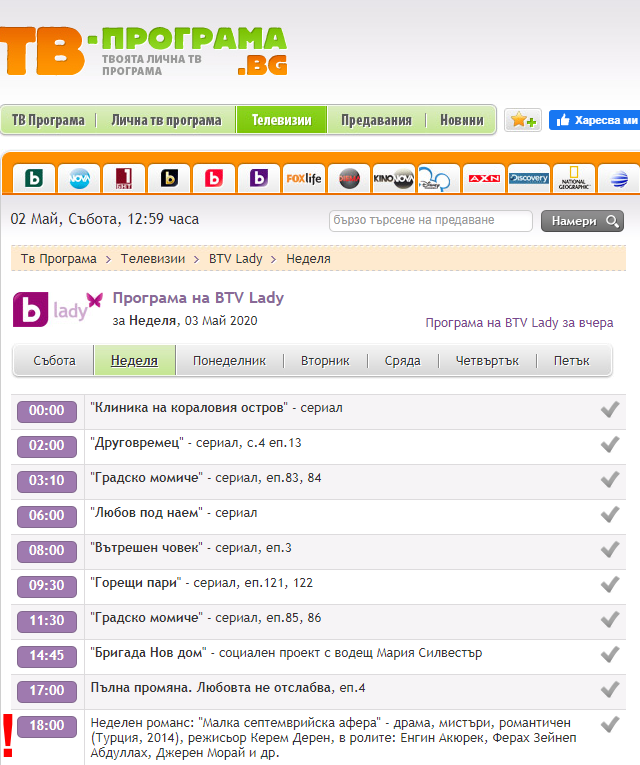Click the star add-to-favorites icon
The image size is (640, 765).
[x=522, y=120]
